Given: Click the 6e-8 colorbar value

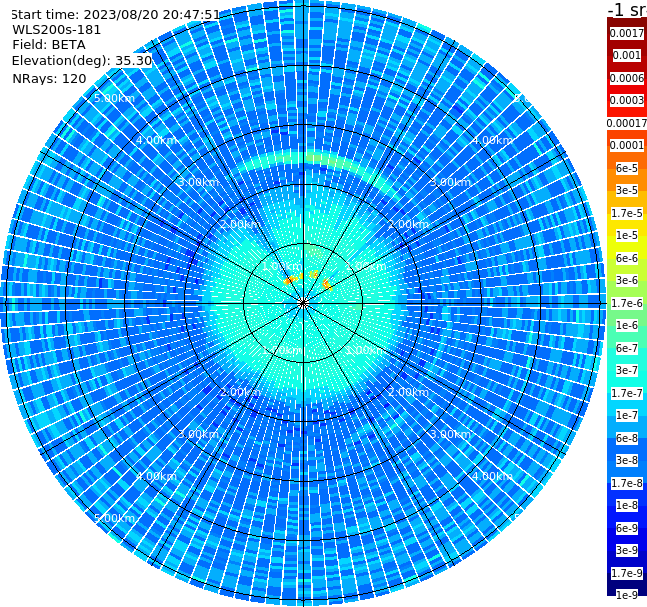Looking at the screenshot, I should coord(627,438).
